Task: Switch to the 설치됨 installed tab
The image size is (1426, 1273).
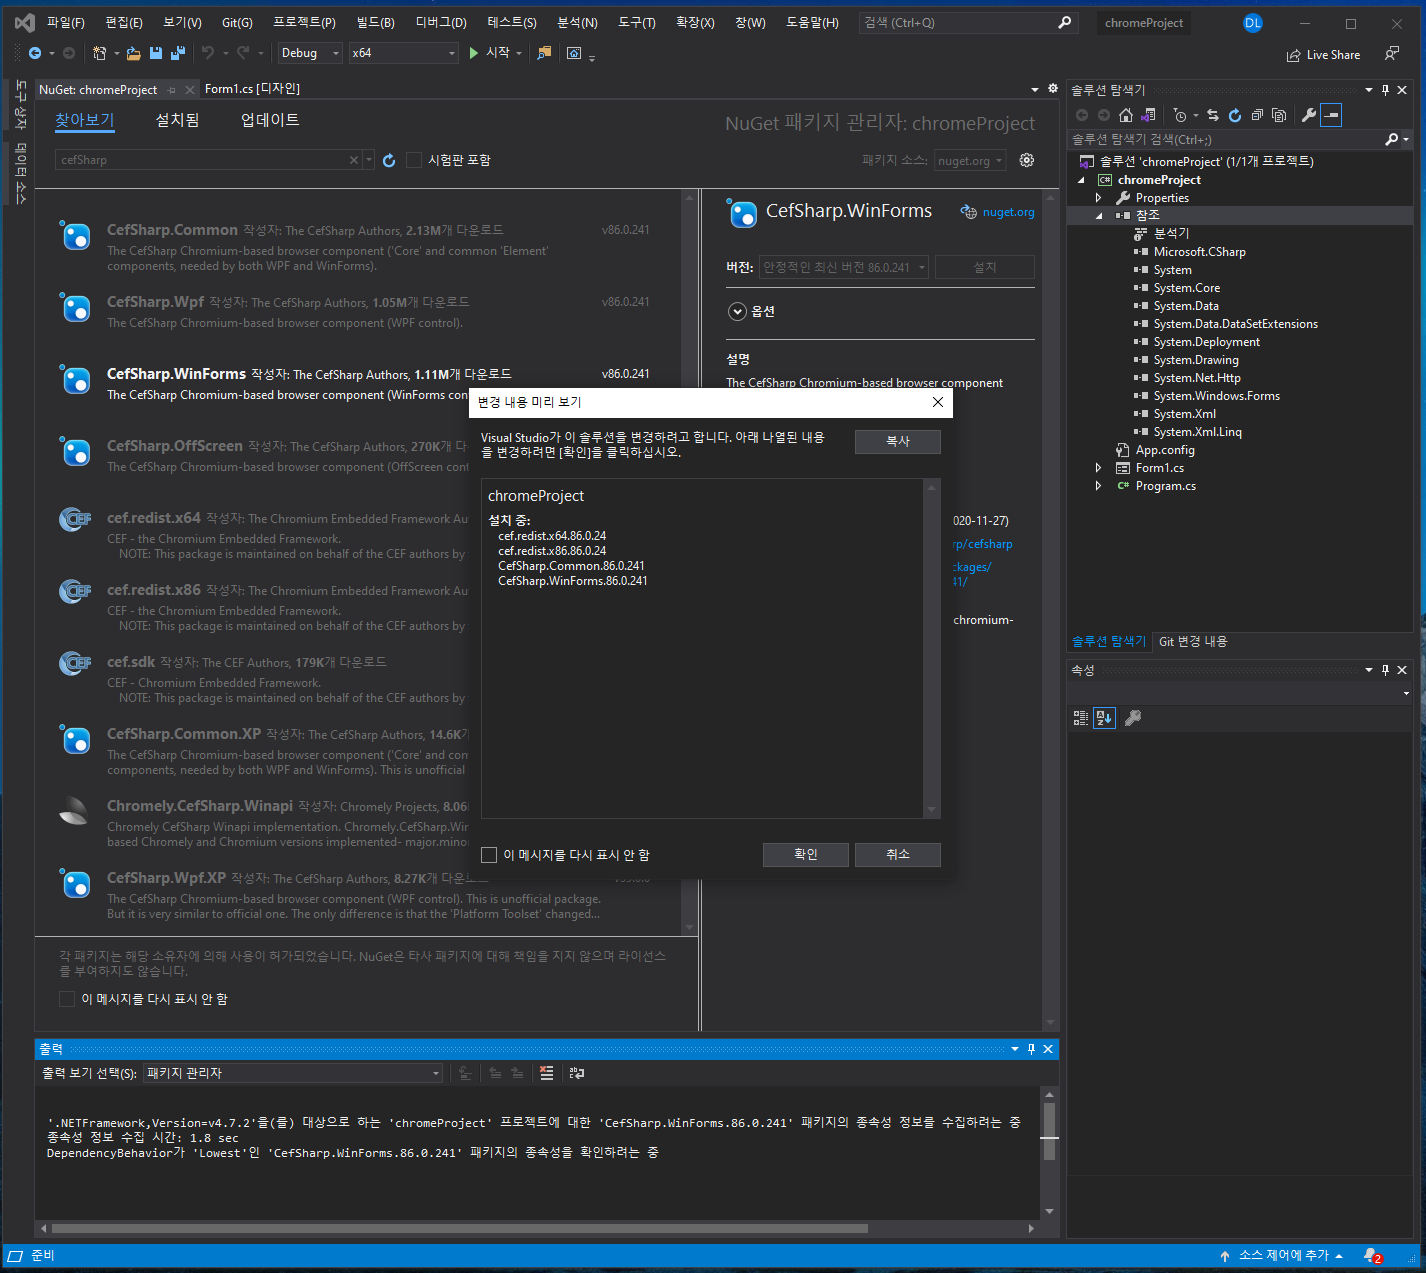Action: (178, 120)
